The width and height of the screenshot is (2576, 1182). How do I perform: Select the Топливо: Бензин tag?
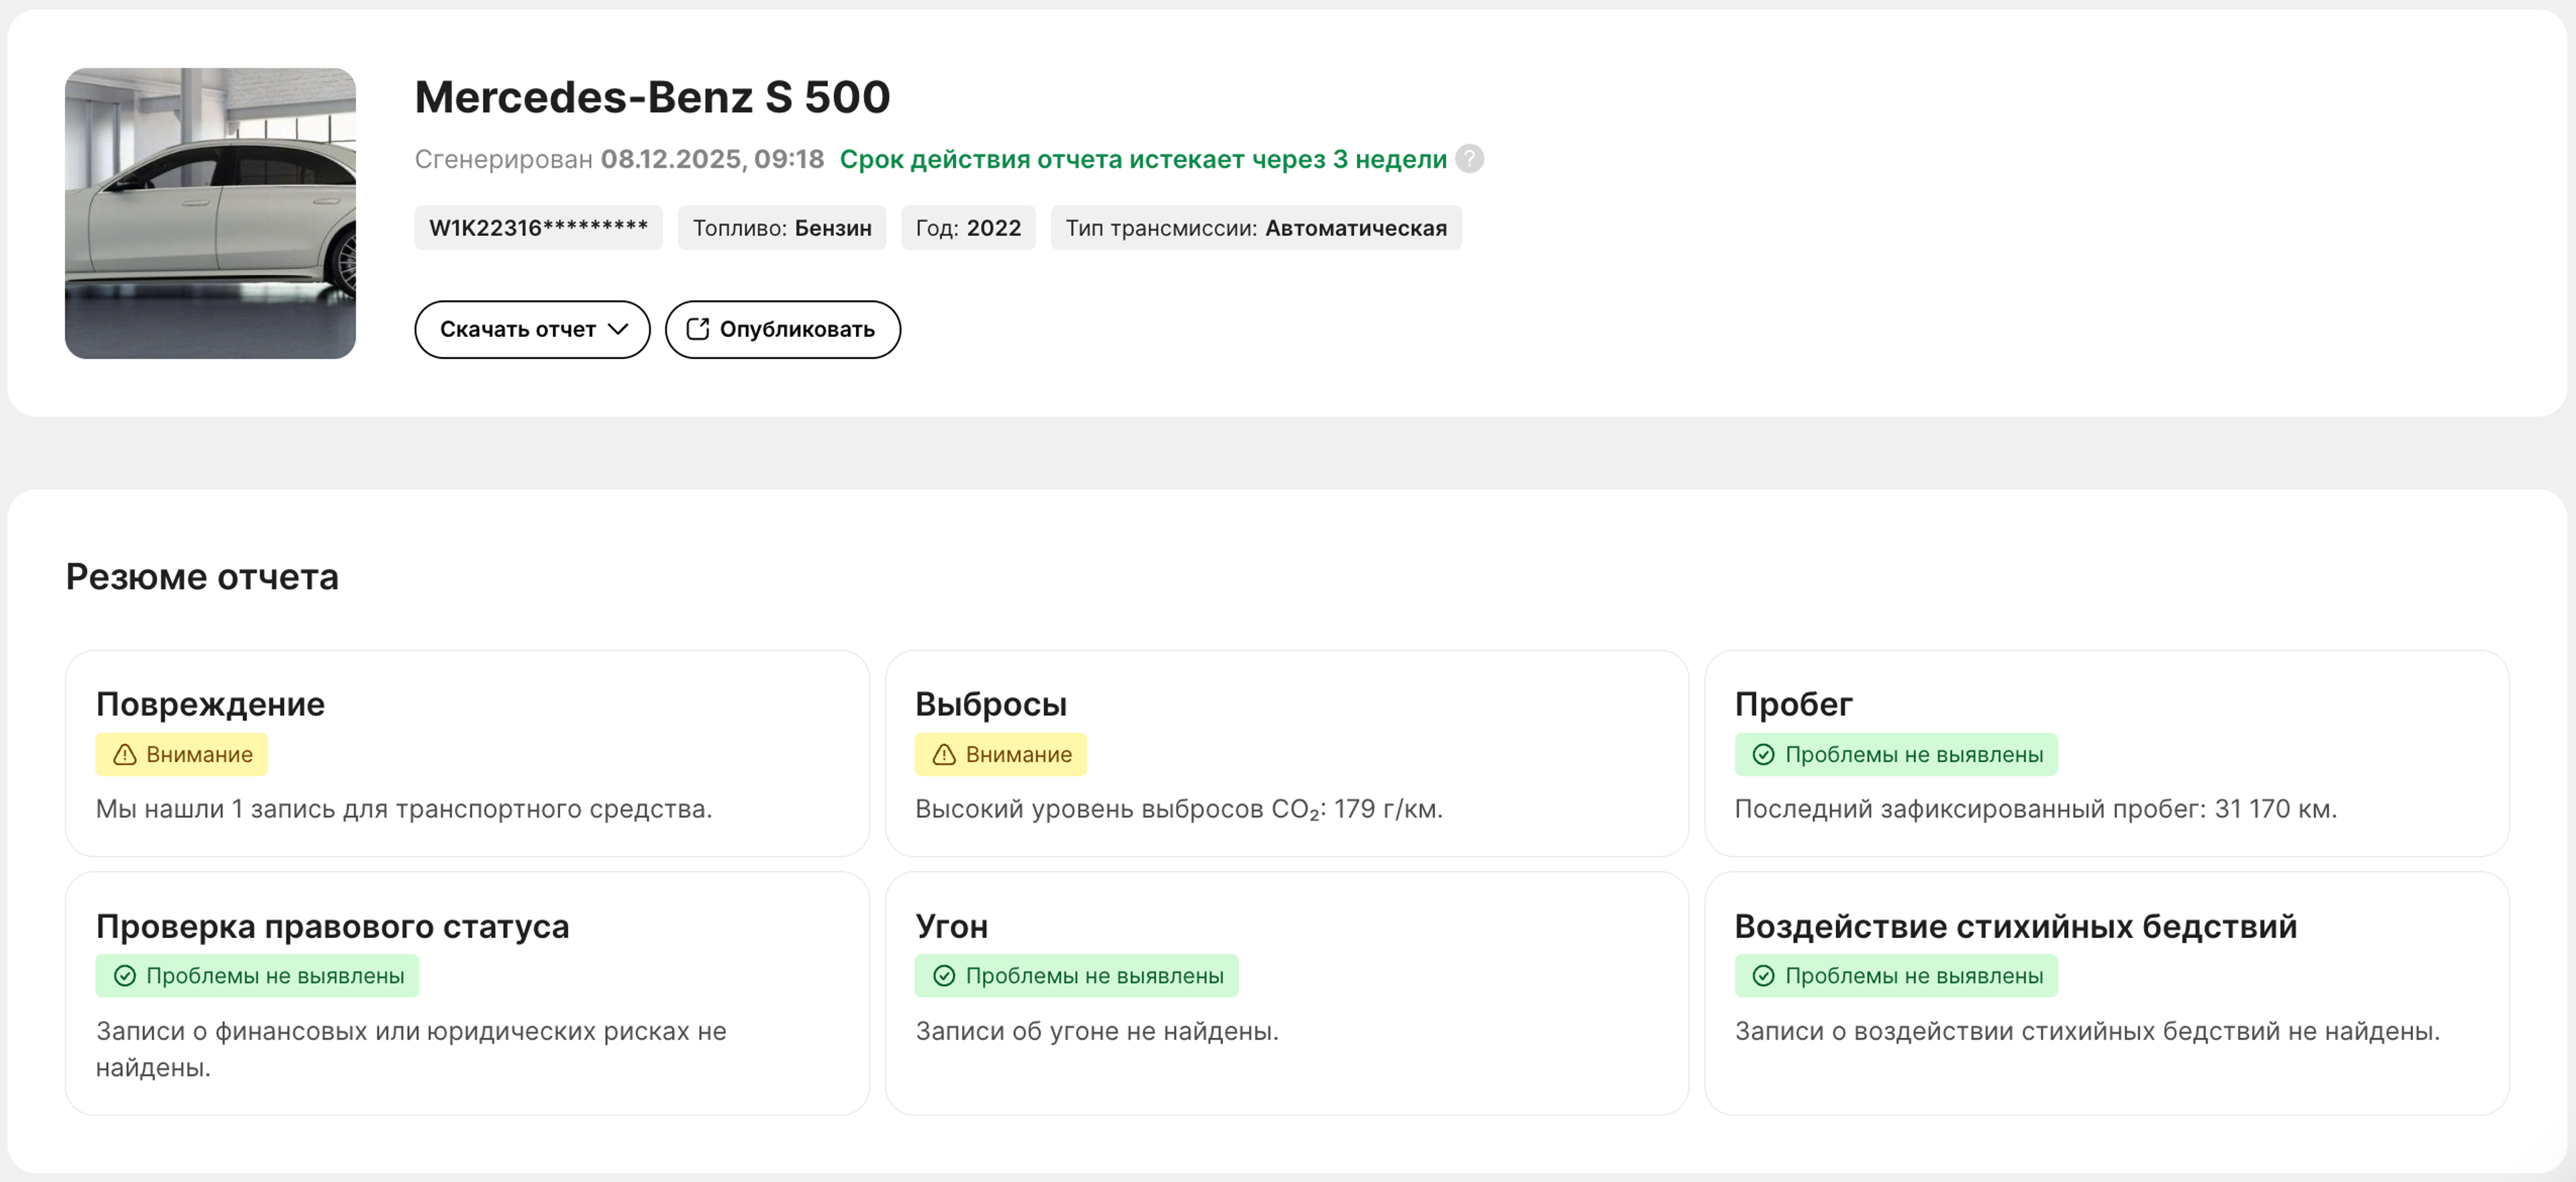[781, 228]
